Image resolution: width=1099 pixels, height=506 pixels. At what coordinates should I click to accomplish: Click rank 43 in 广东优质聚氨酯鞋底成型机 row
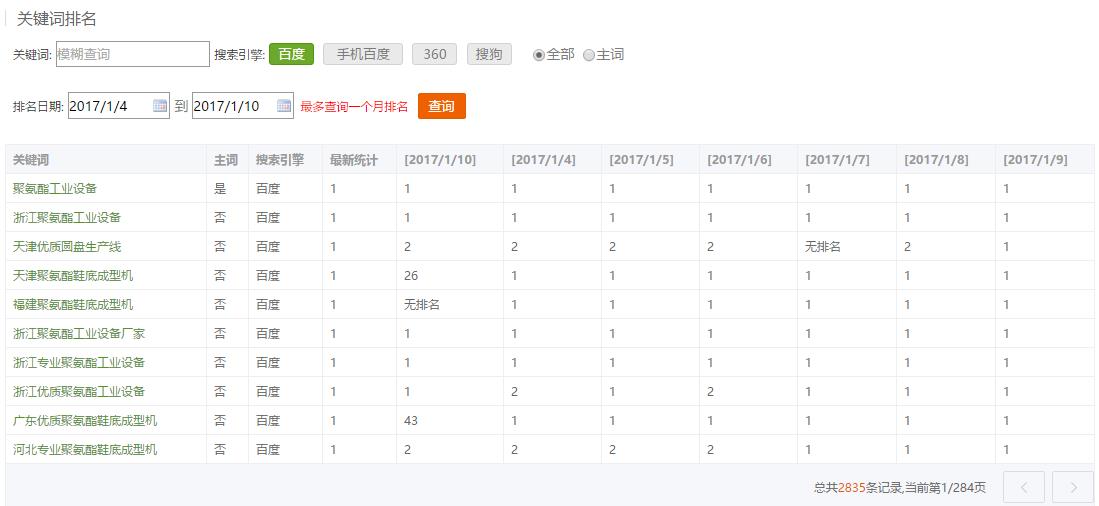(411, 420)
